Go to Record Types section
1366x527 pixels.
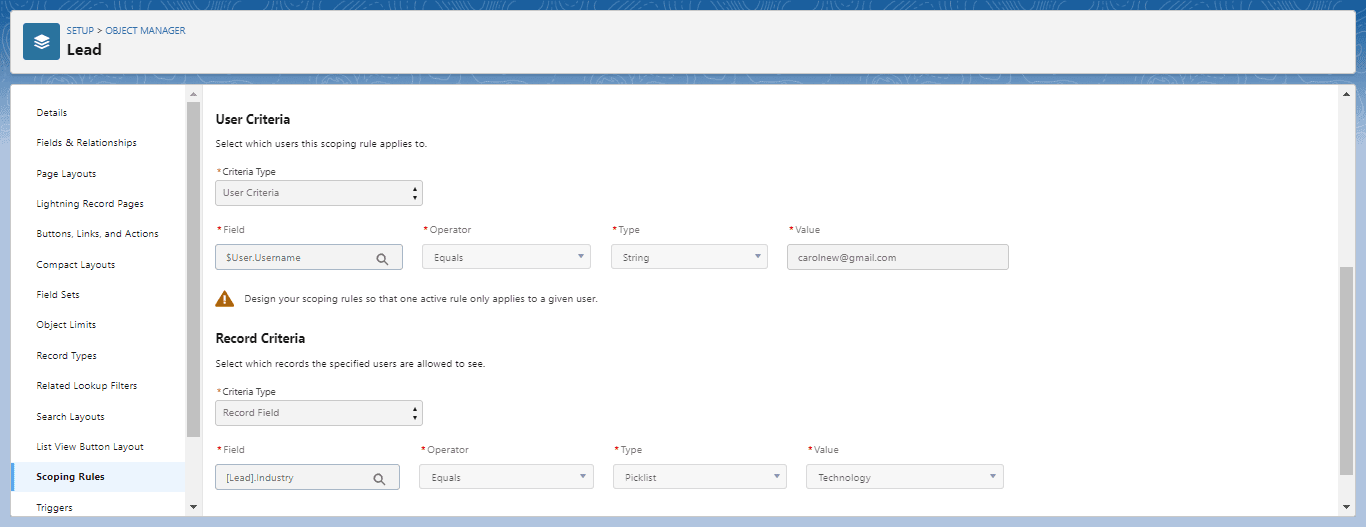66,356
